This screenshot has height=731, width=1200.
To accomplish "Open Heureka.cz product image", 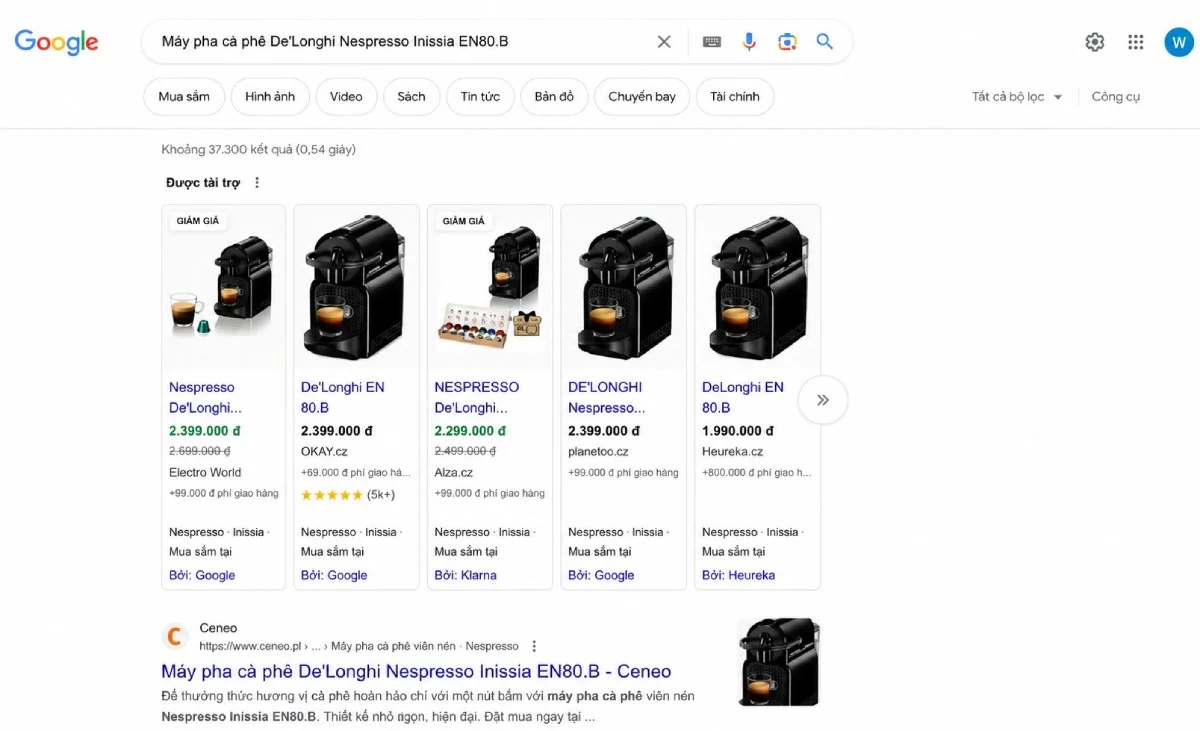I will (x=758, y=288).
